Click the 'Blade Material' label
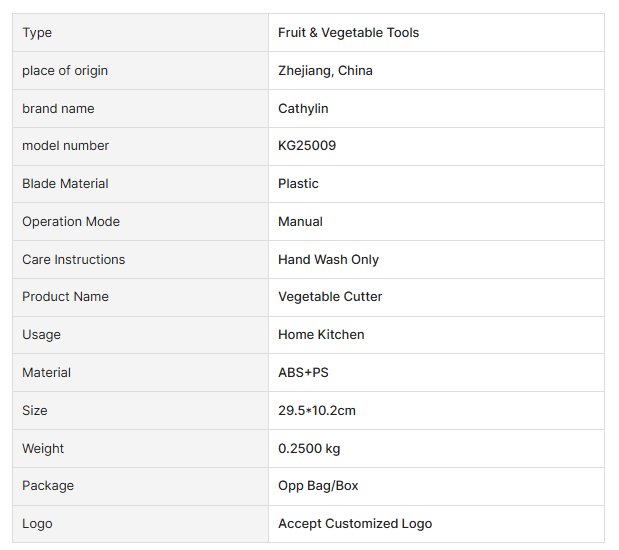619x550 pixels. (x=65, y=184)
